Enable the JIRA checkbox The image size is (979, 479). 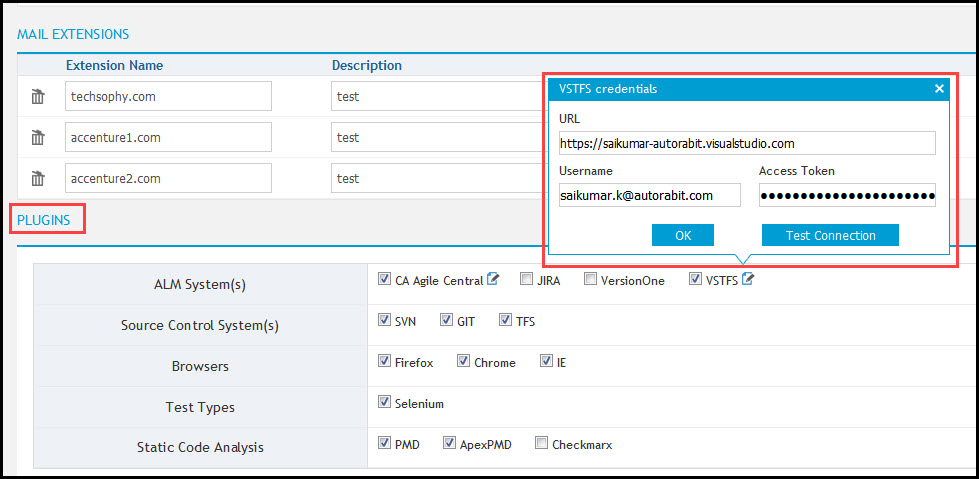526,279
